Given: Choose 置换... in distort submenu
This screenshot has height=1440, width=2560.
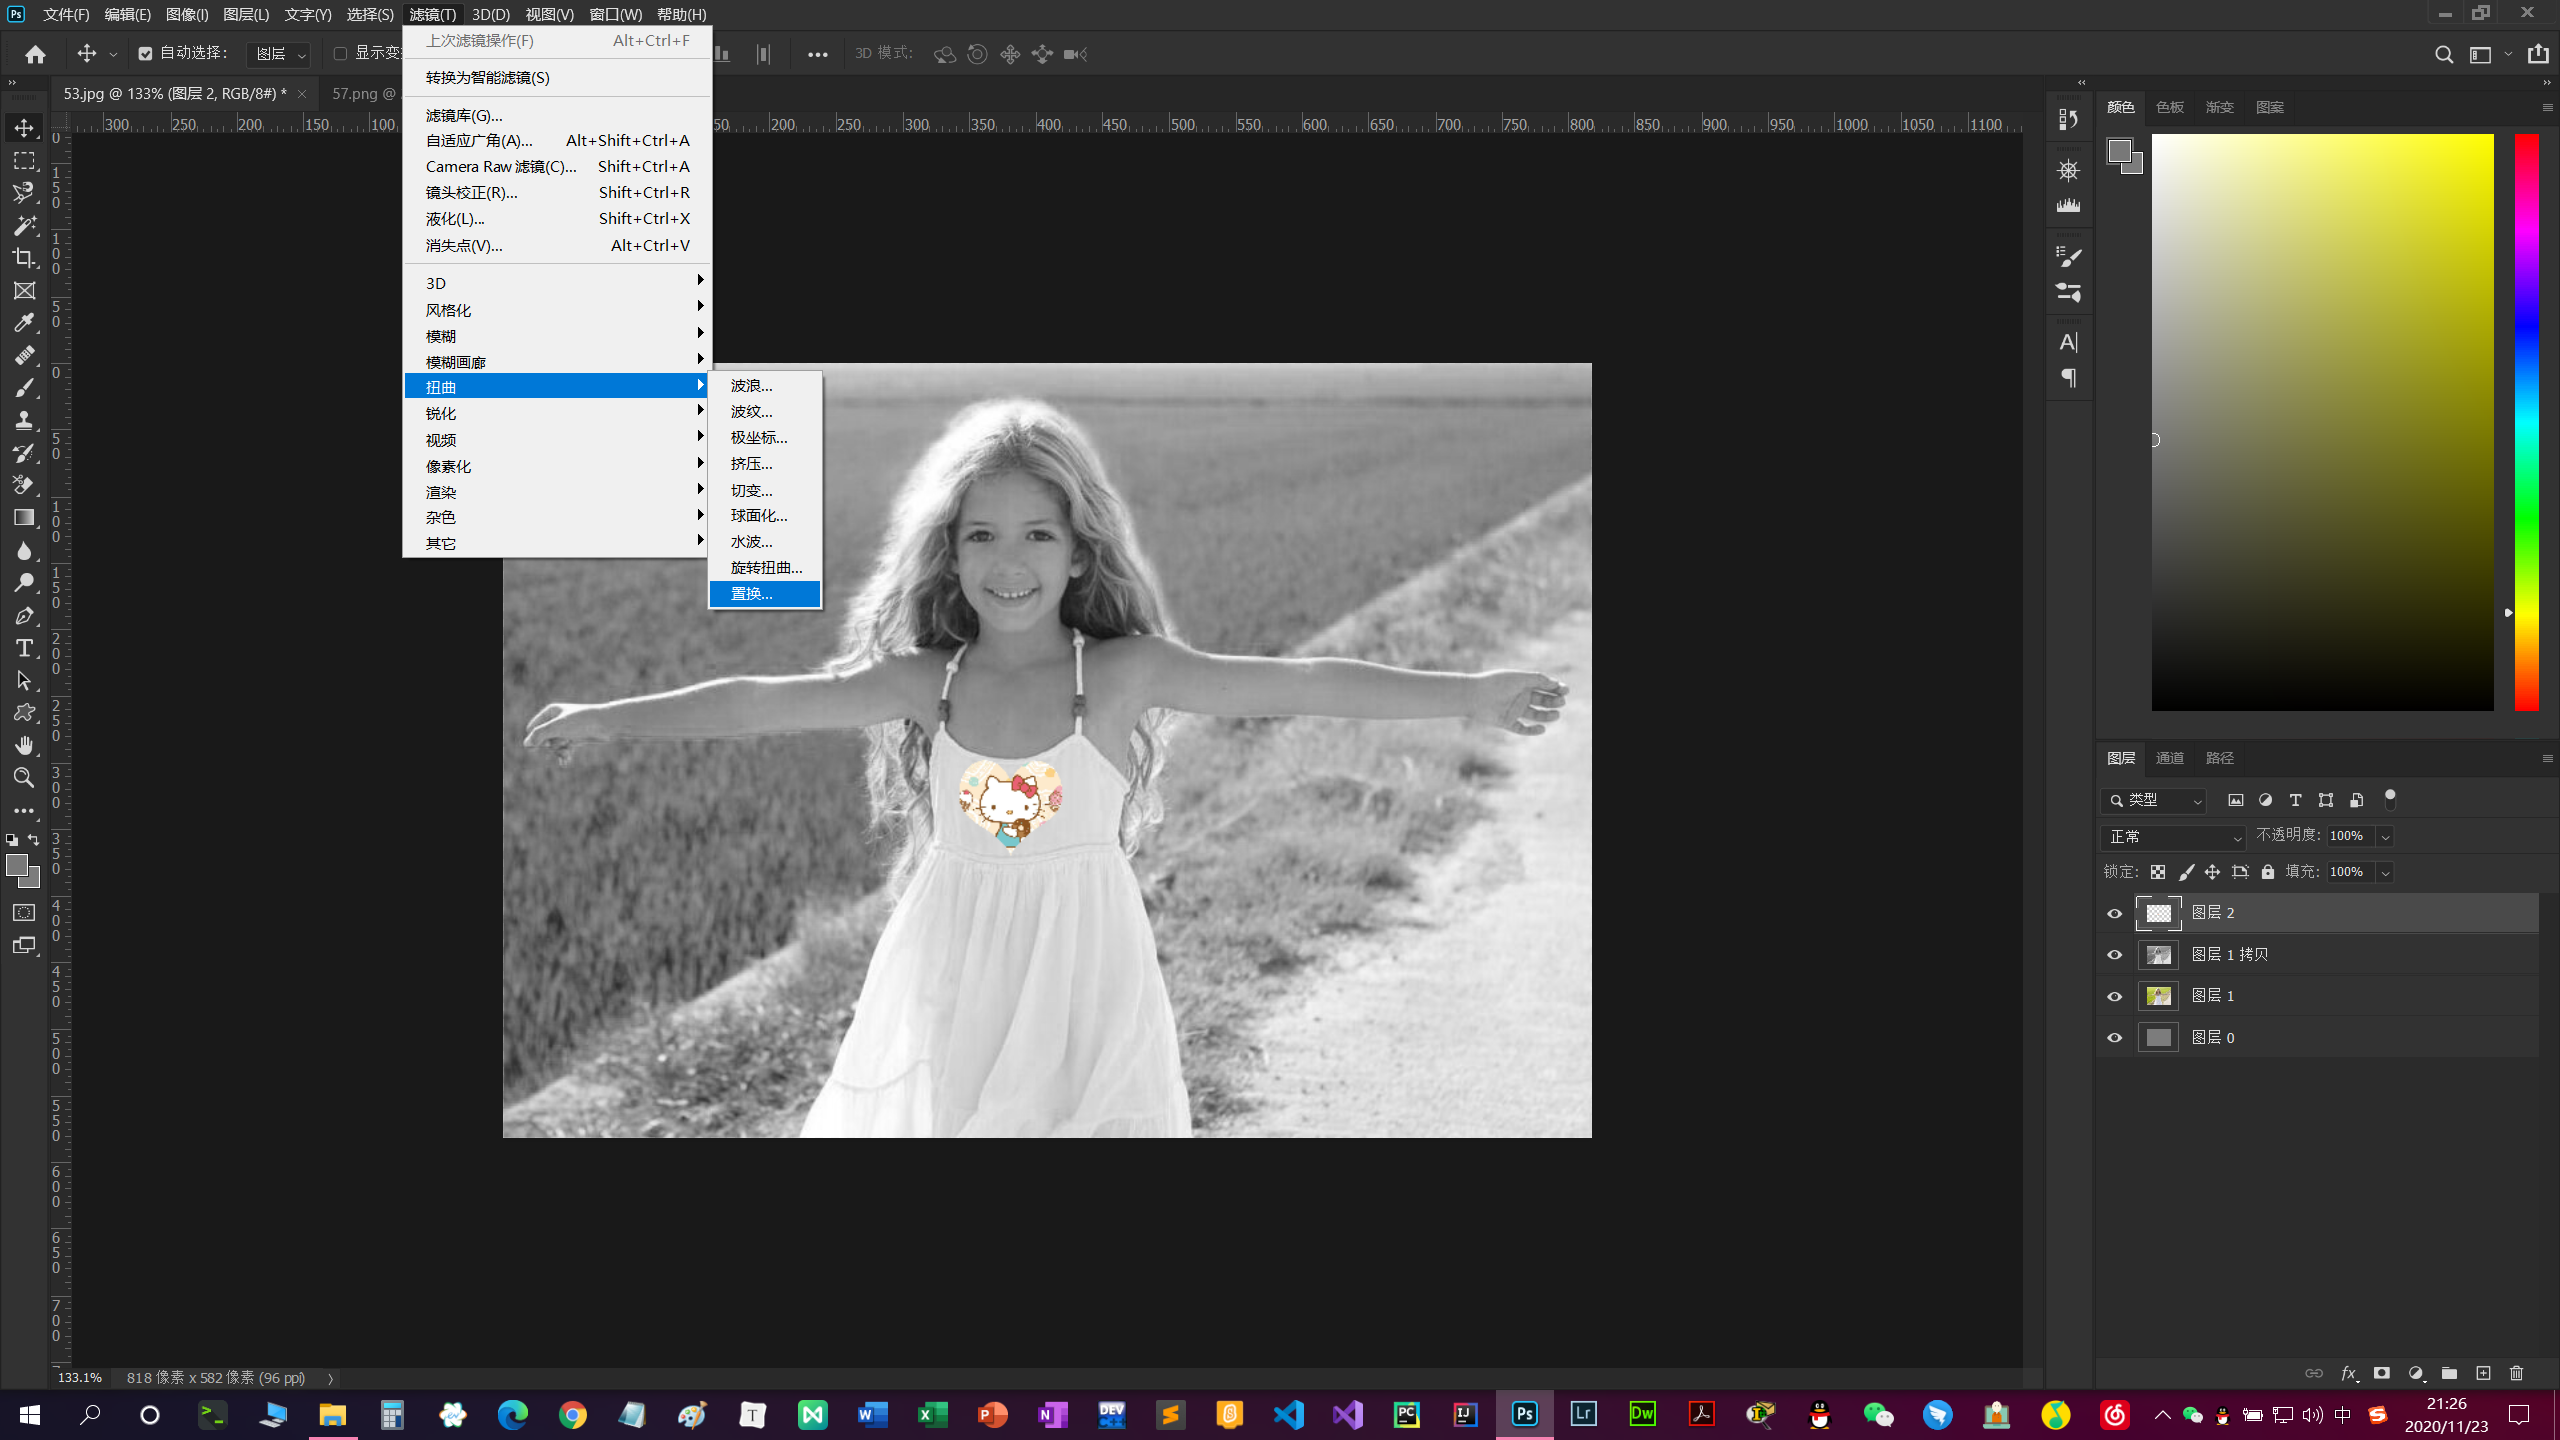Looking at the screenshot, I should pos(765,594).
